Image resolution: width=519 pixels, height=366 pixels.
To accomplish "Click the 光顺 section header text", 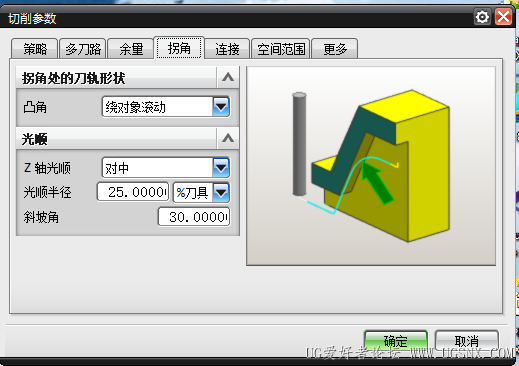I will point(35,139).
